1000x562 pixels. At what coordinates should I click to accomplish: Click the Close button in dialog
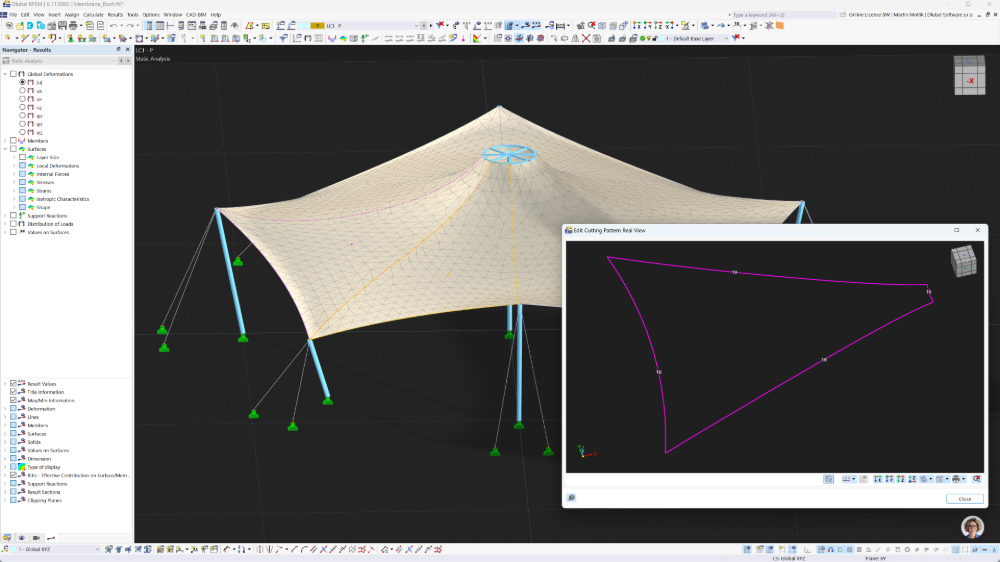[965, 499]
